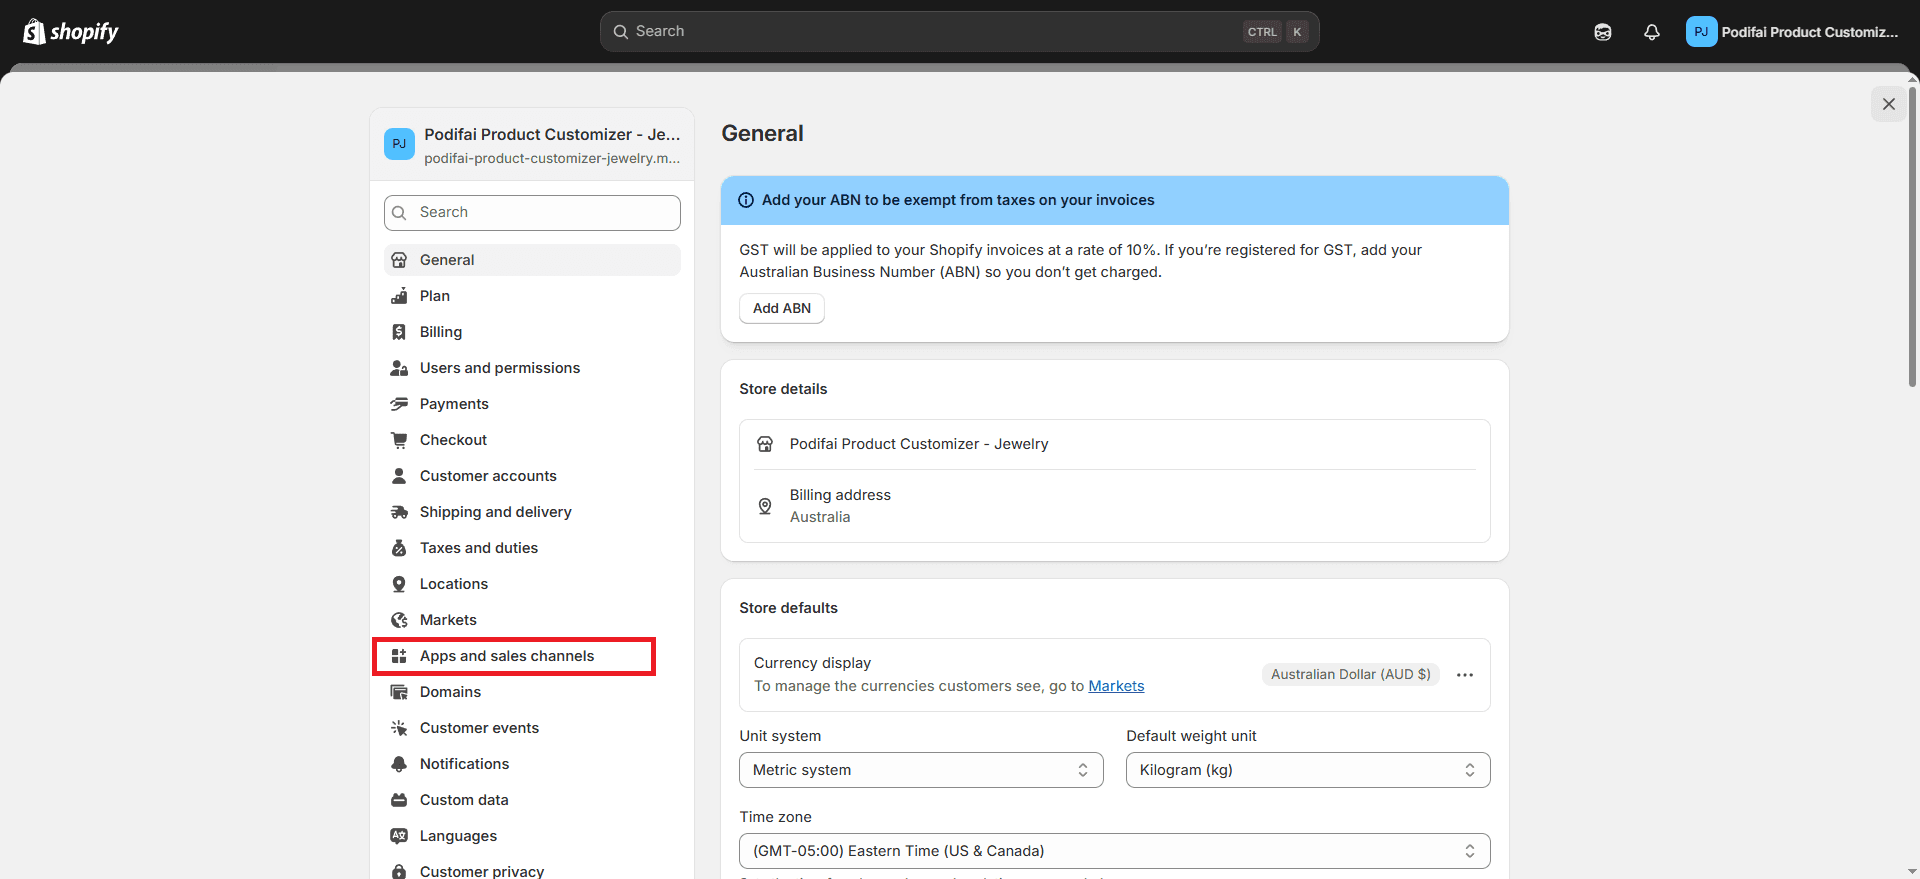Open the Sidekick assistant icon

pyautogui.click(x=1603, y=32)
